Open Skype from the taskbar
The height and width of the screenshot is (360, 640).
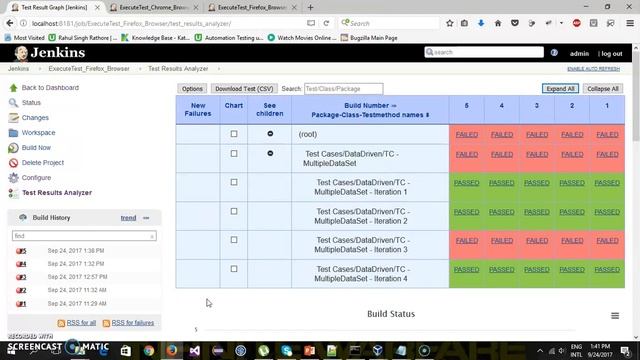click(287, 351)
